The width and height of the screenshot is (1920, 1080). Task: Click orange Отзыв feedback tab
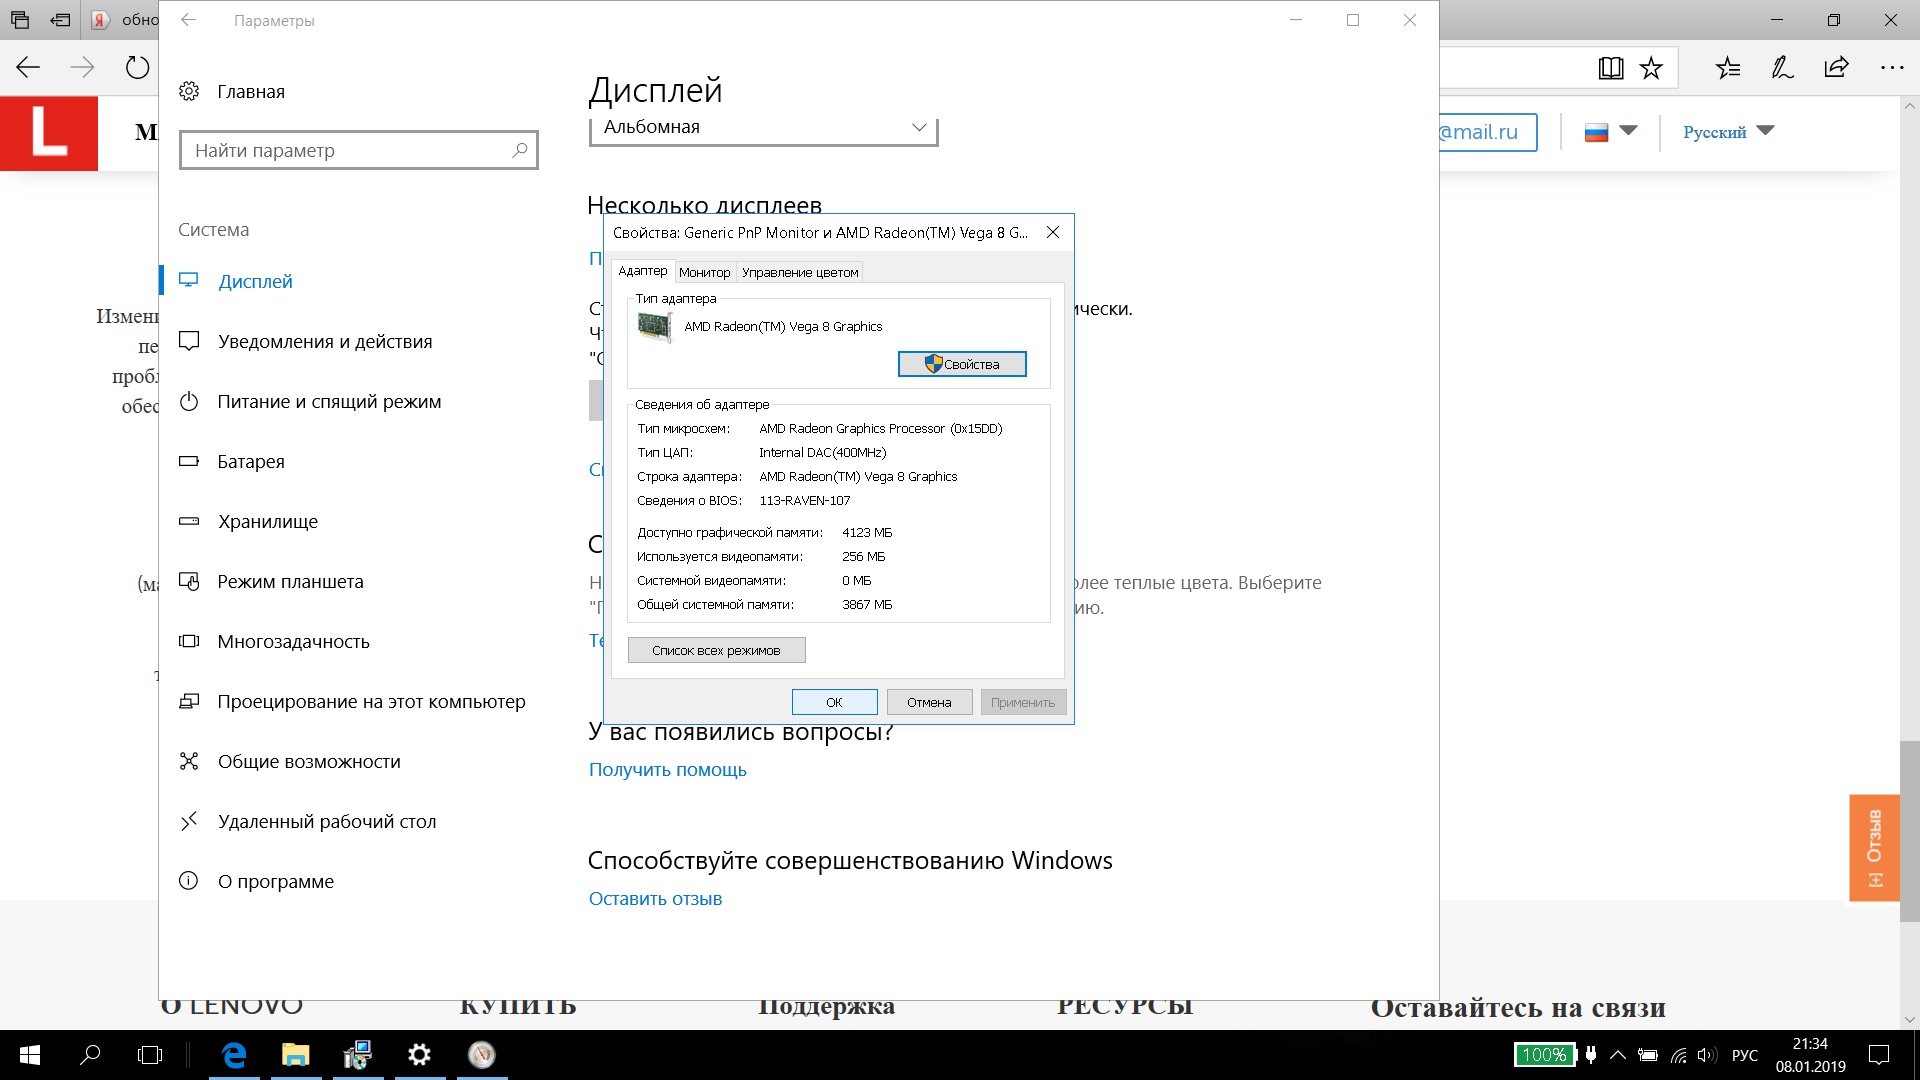click(x=1874, y=848)
